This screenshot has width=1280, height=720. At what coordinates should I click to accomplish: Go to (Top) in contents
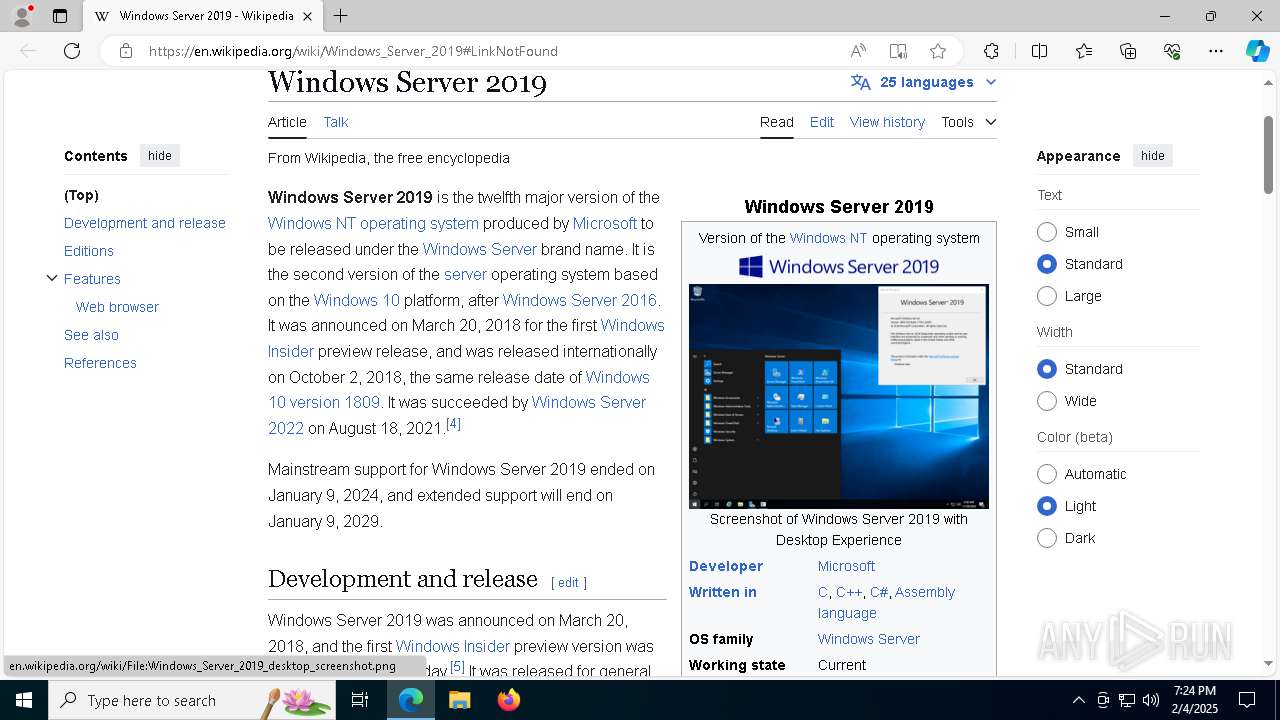tap(81, 195)
